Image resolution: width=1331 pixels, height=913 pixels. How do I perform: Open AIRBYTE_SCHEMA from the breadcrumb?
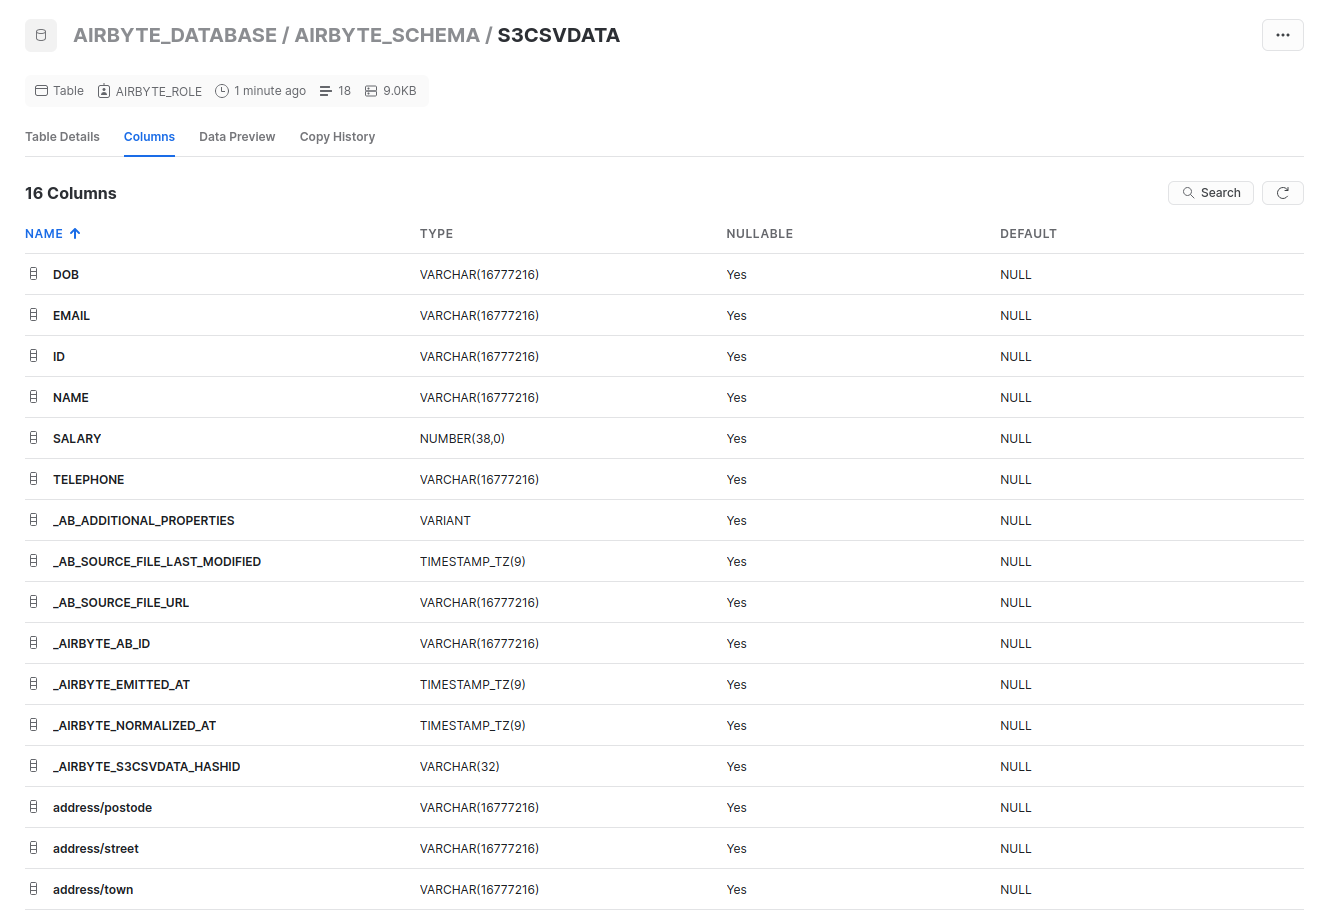pyautogui.click(x=386, y=34)
